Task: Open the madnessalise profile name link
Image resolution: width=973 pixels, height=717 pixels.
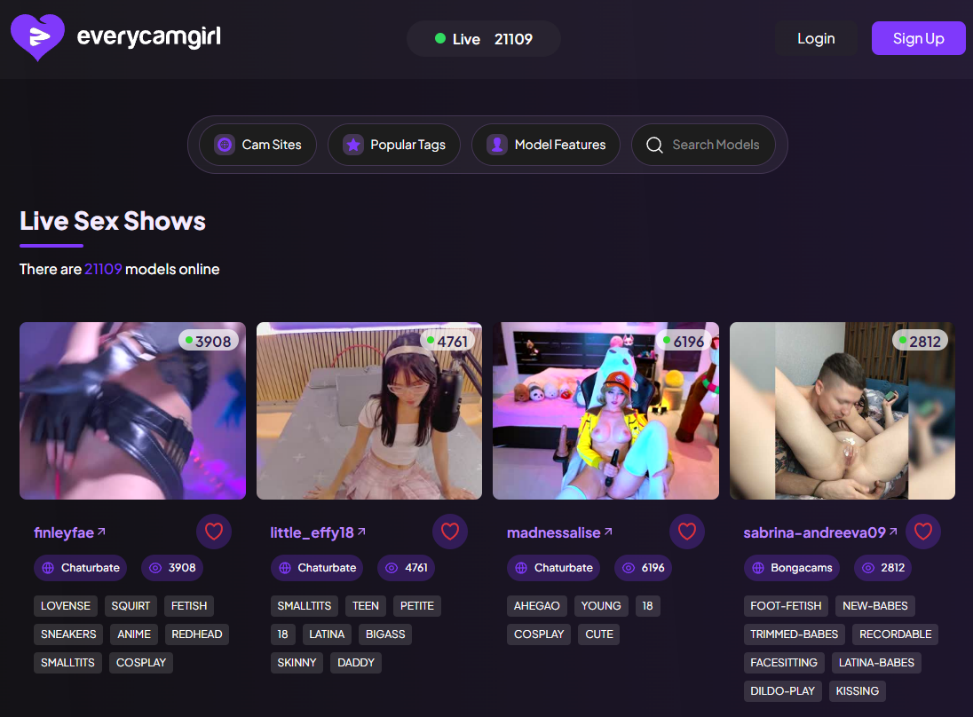Action: [553, 533]
